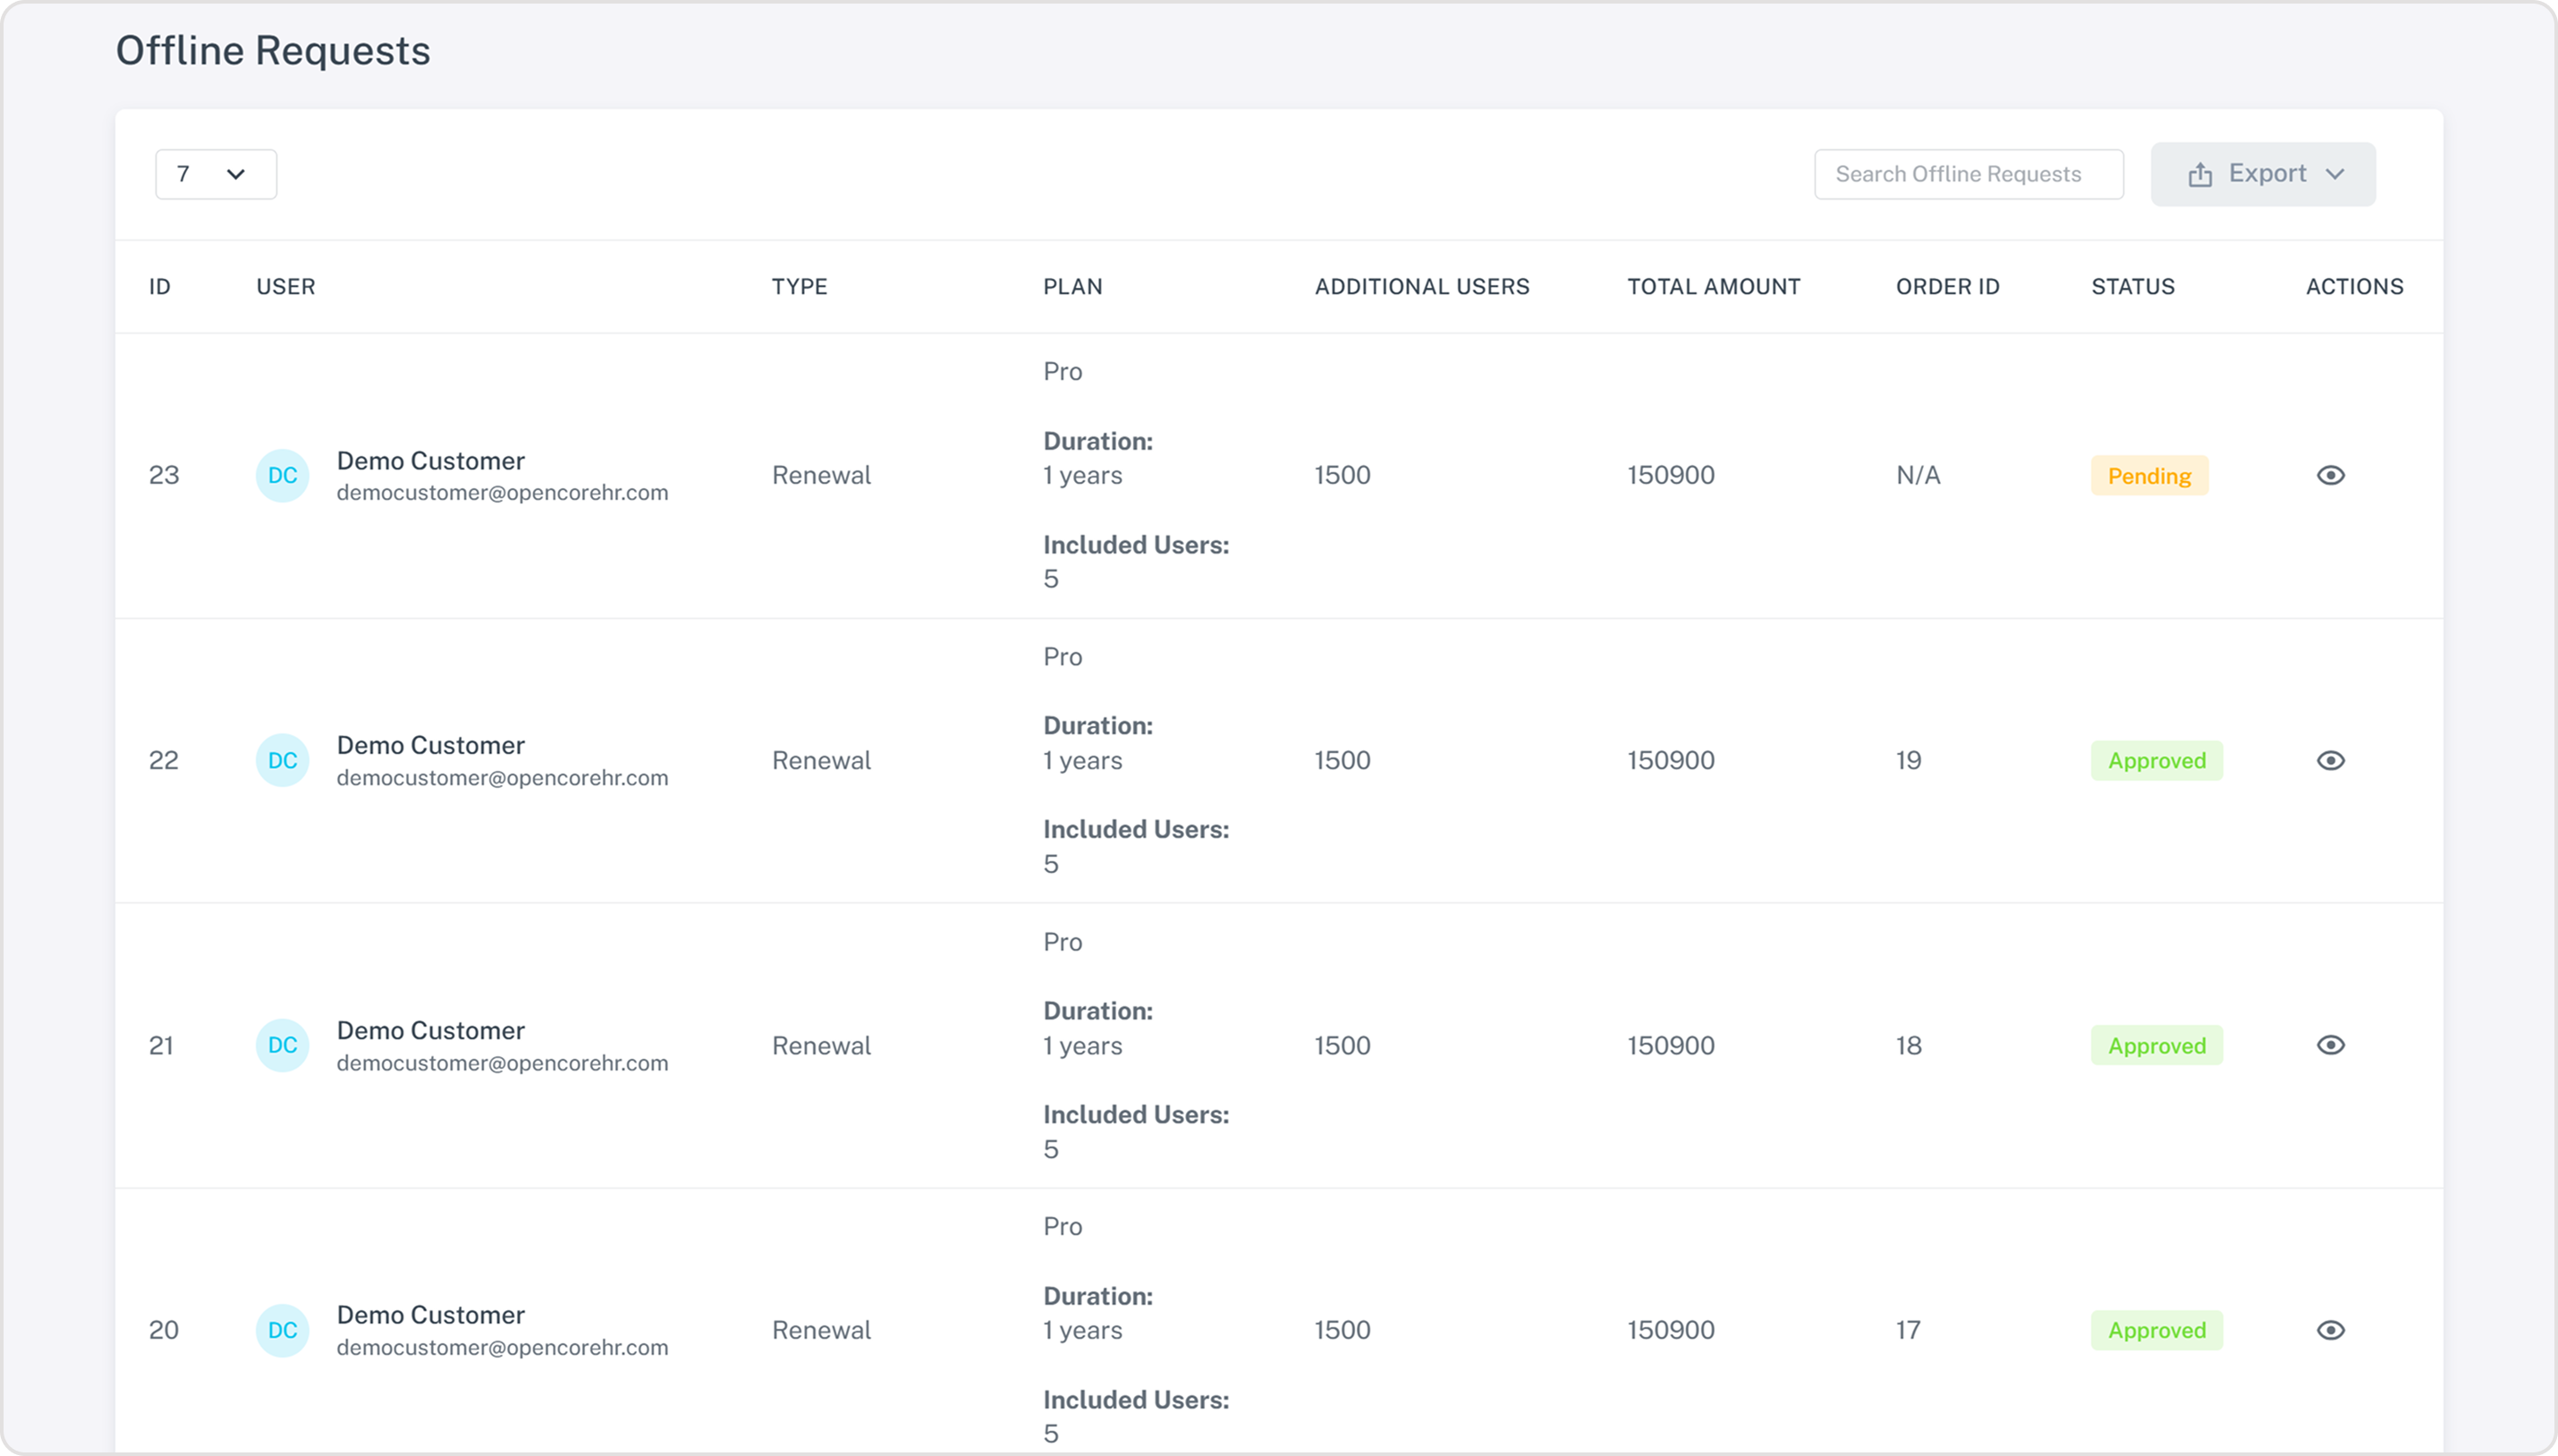Click order ID 19 cell
Image resolution: width=2558 pixels, height=1456 pixels.
[x=1908, y=760]
